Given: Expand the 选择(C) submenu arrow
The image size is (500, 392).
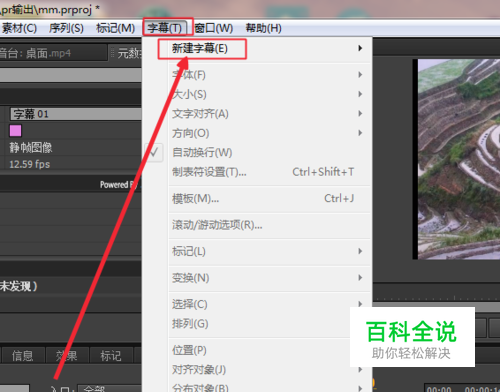Looking at the screenshot, I should pyautogui.click(x=360, y=304).
